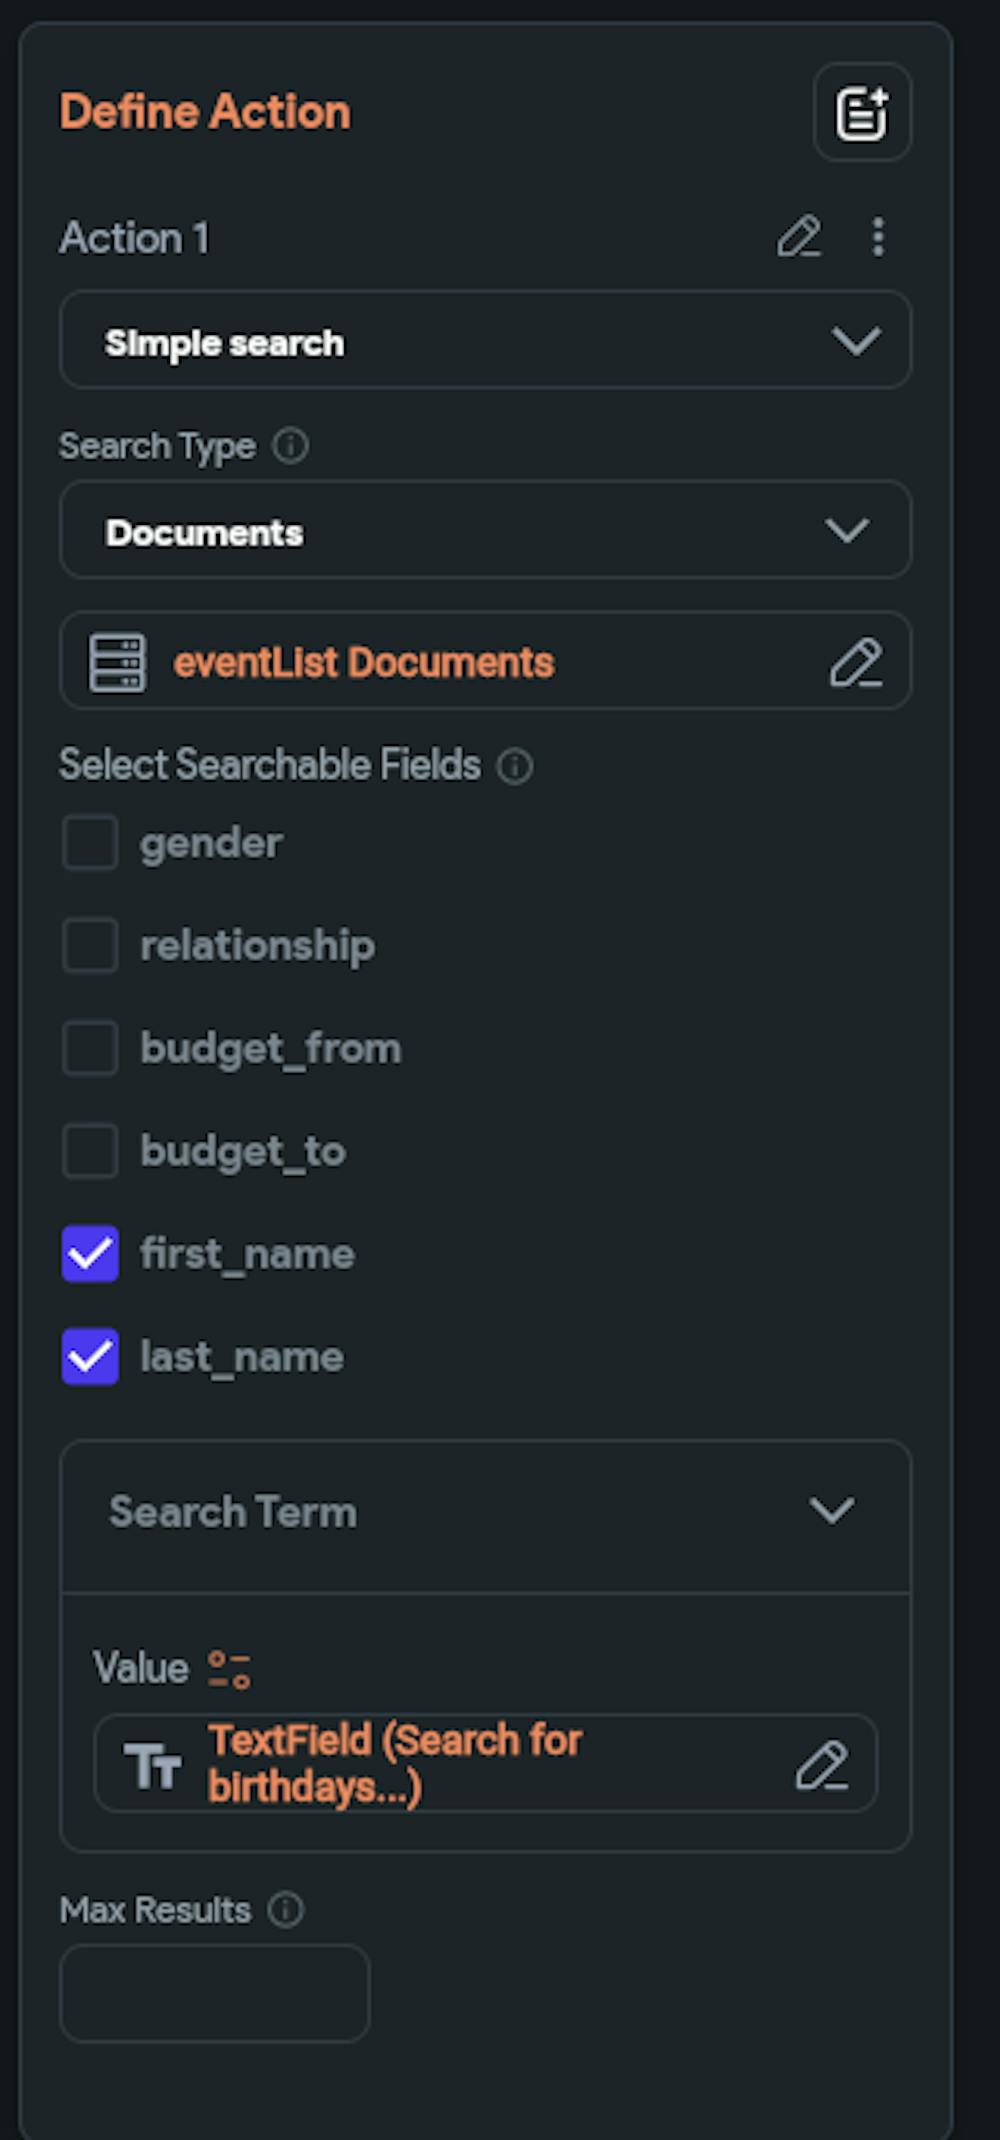
Task: Open the Simple search dropdown
Action: tap(485, 340)
